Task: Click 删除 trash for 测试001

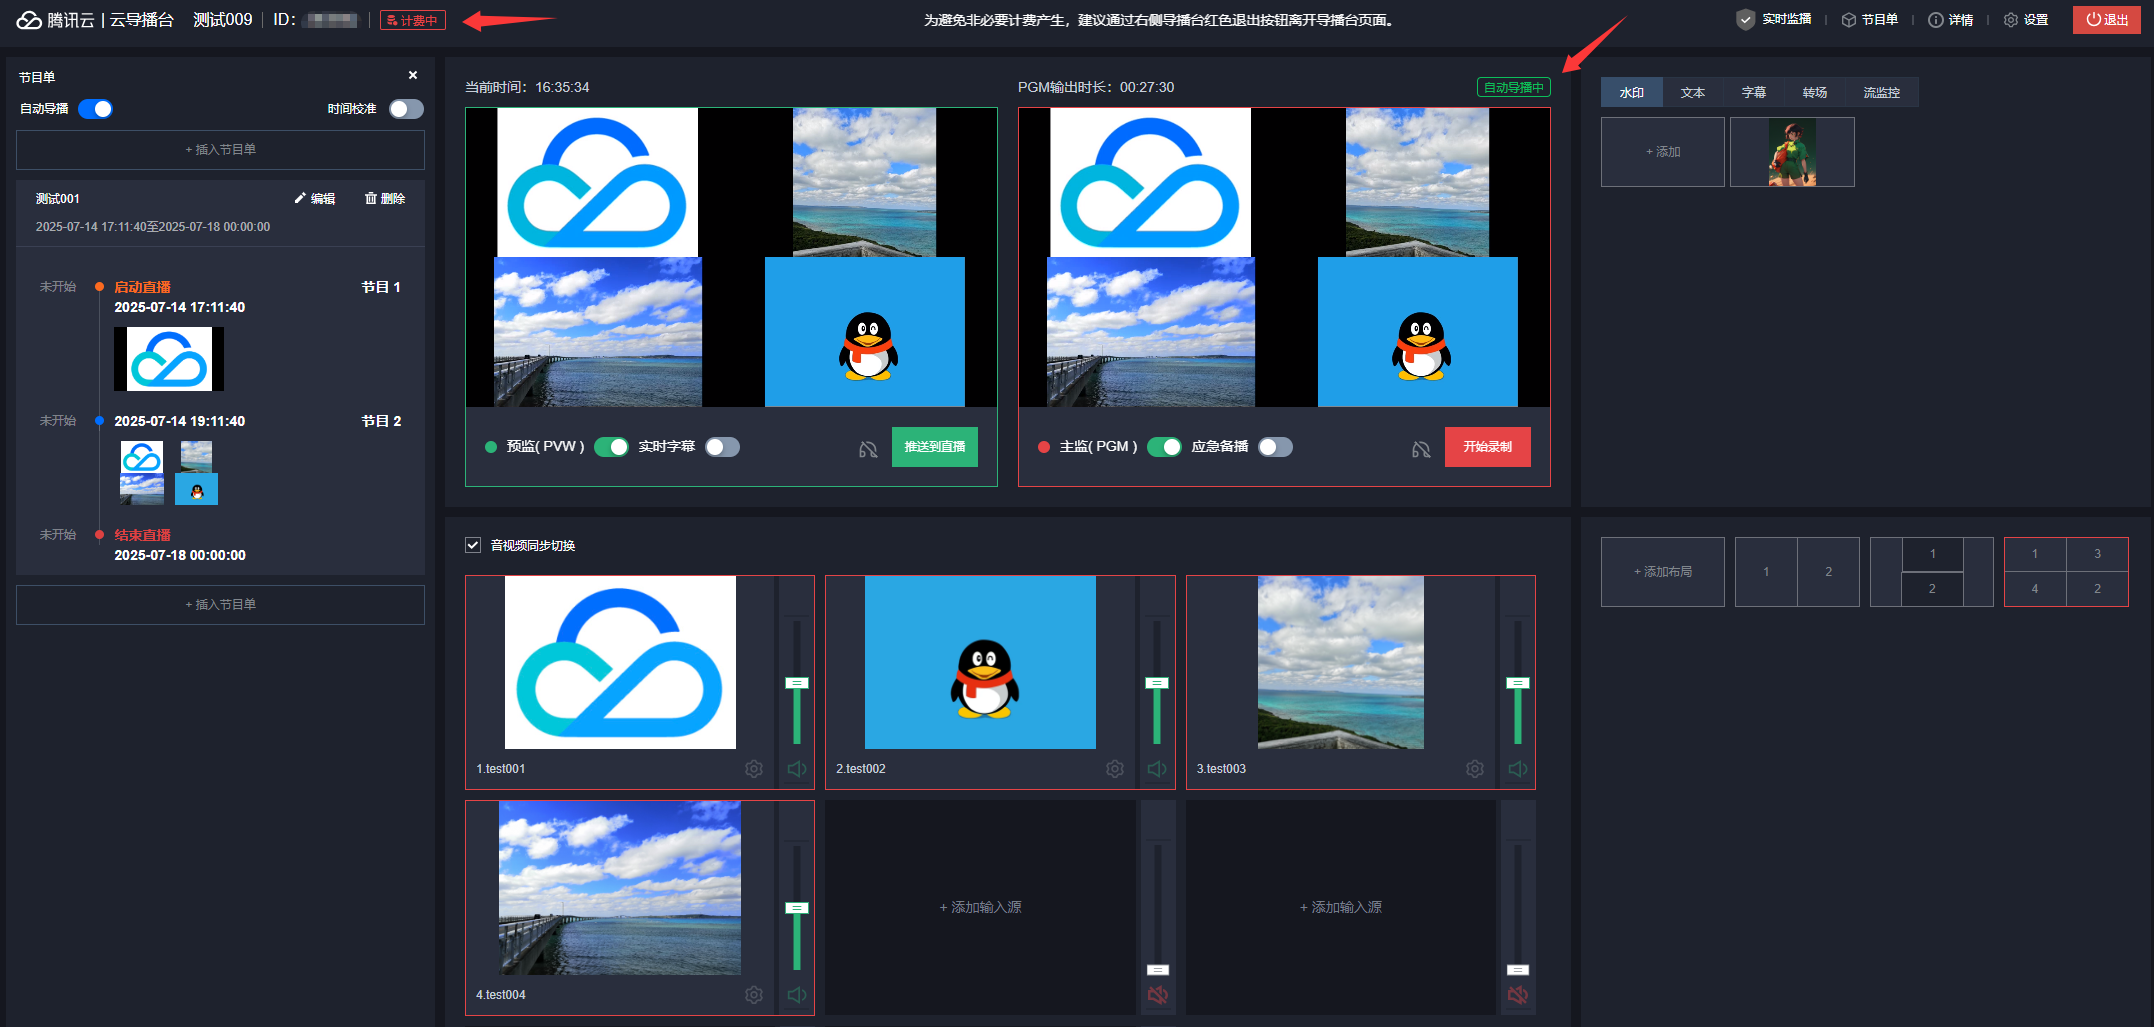Action: 385,199
